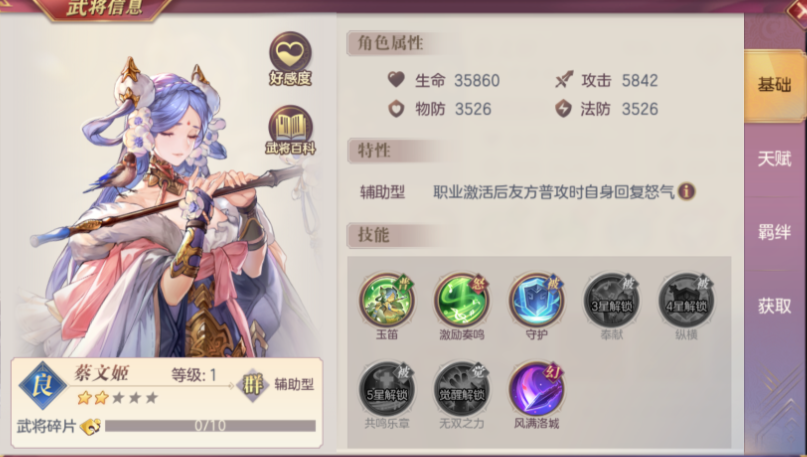Screen dimensions: 807x457
Task: Switch to the 天赋 tab
Action: [774, 159]
